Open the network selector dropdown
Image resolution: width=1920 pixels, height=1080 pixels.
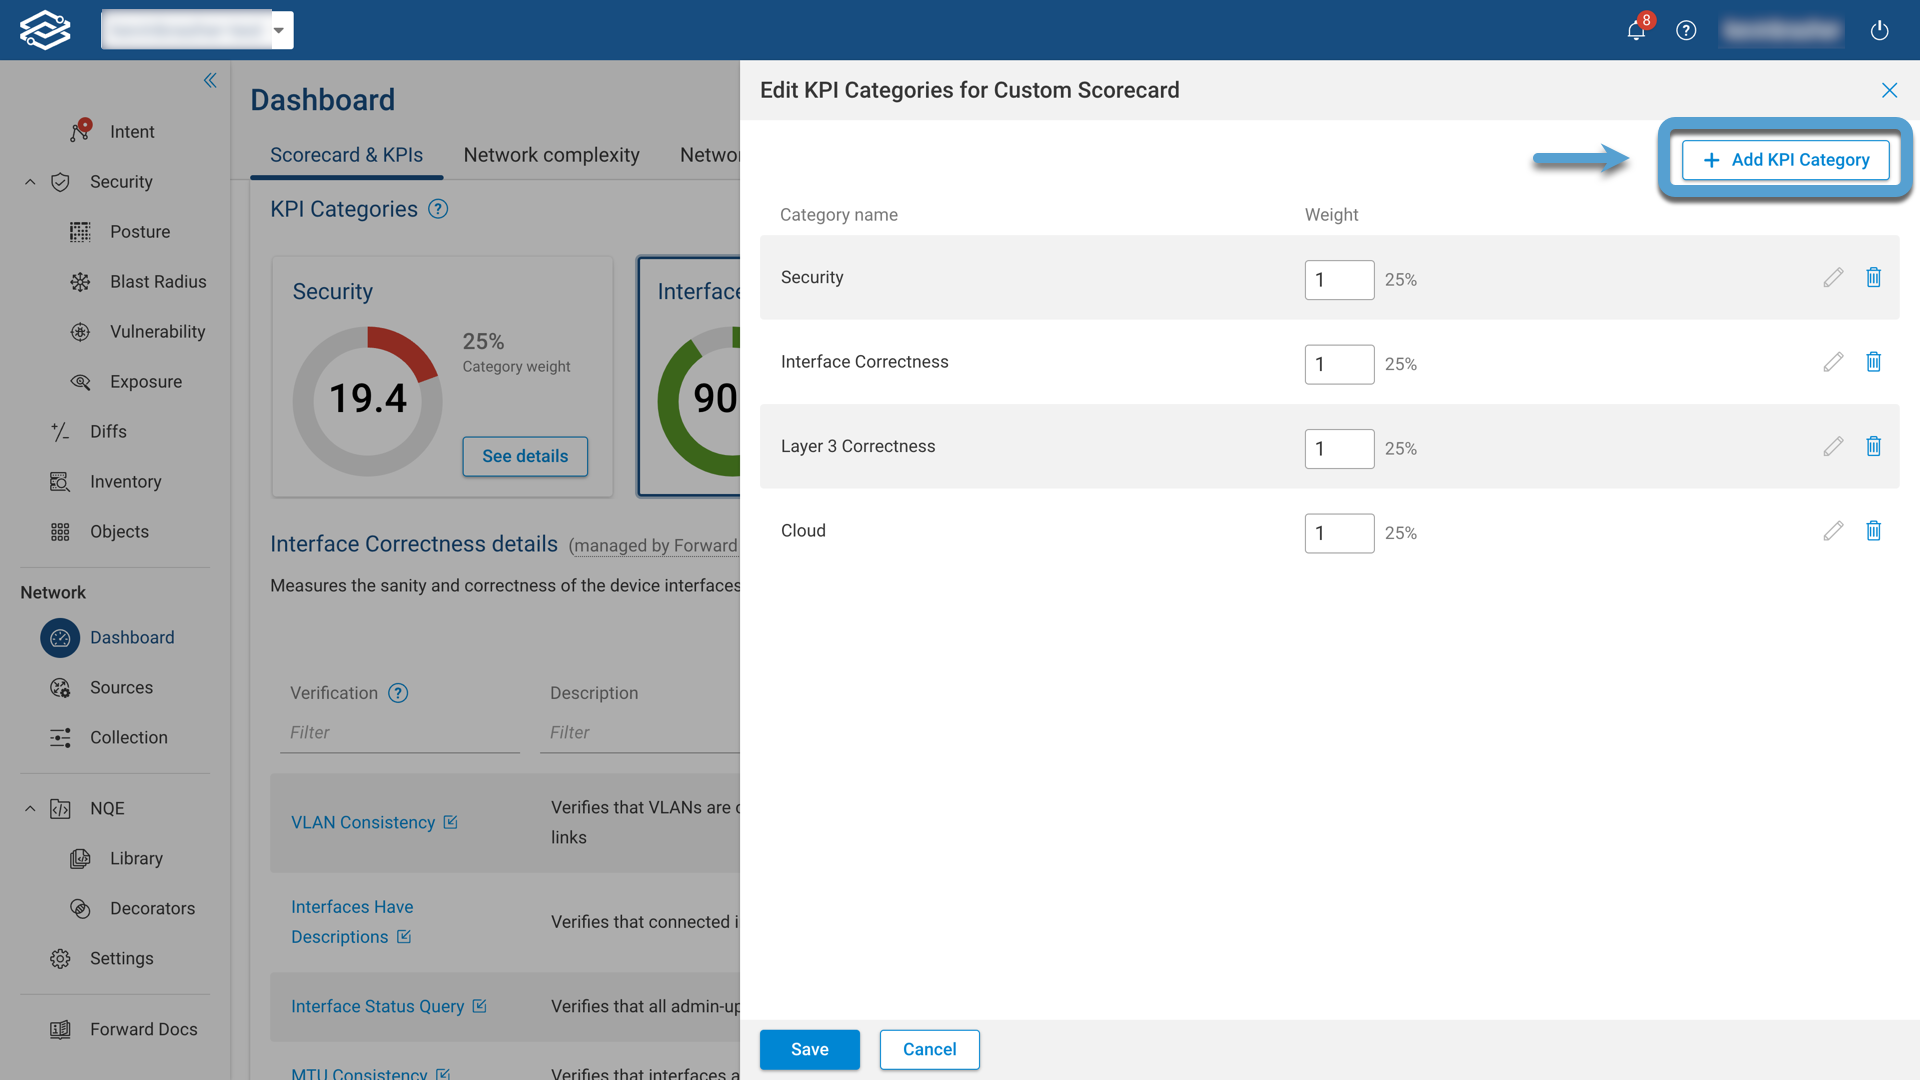point(279,30)
